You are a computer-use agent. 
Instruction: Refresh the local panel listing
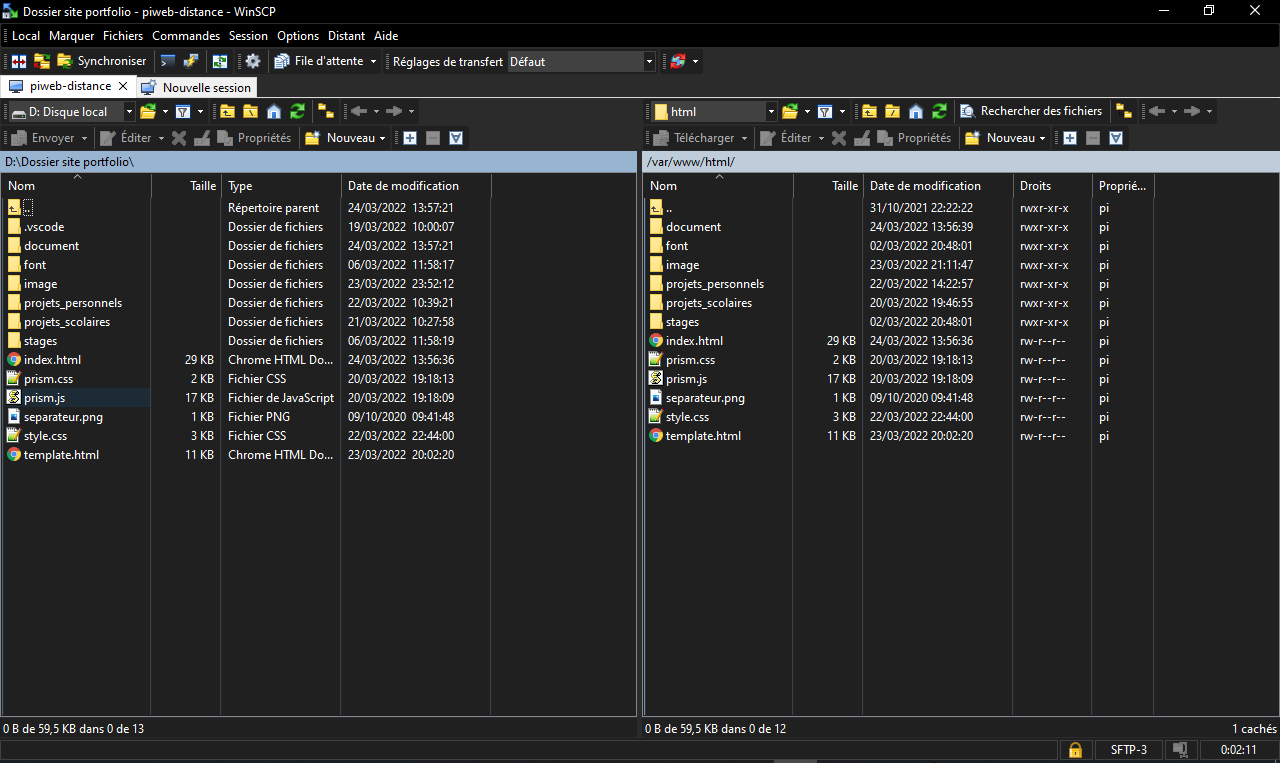tap(297, 111)
